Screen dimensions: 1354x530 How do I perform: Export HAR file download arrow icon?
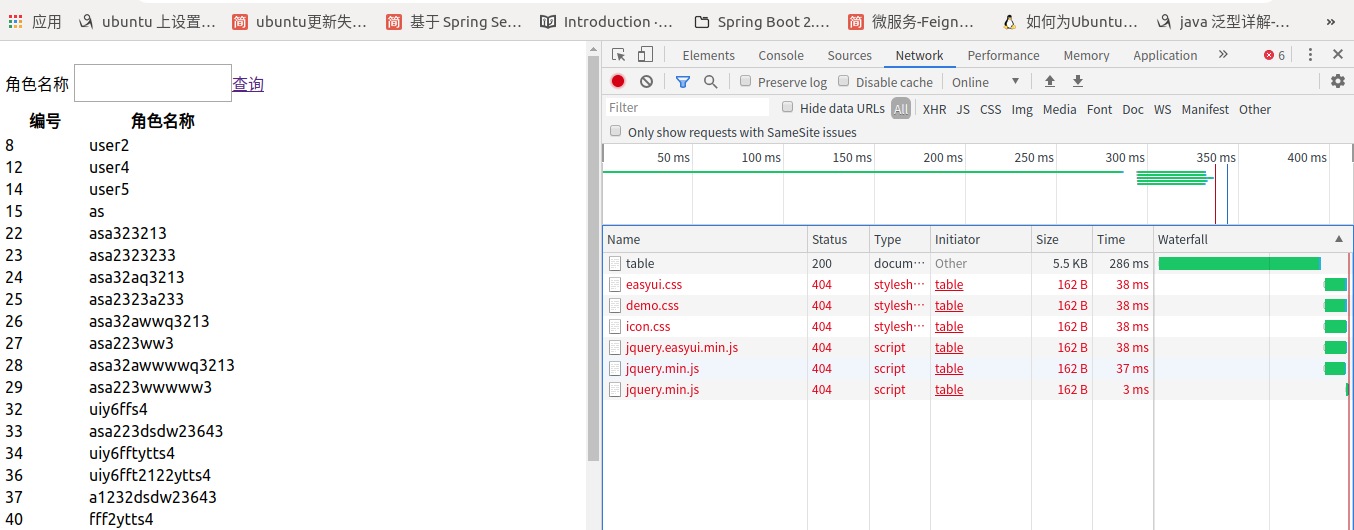click(x=1078, y=82)
